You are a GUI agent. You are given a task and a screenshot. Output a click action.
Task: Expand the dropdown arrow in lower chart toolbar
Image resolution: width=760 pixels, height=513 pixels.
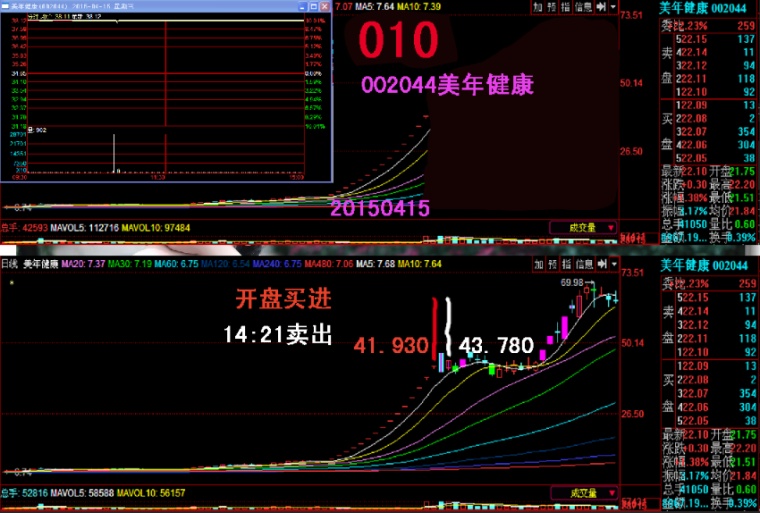click(614, 264)
